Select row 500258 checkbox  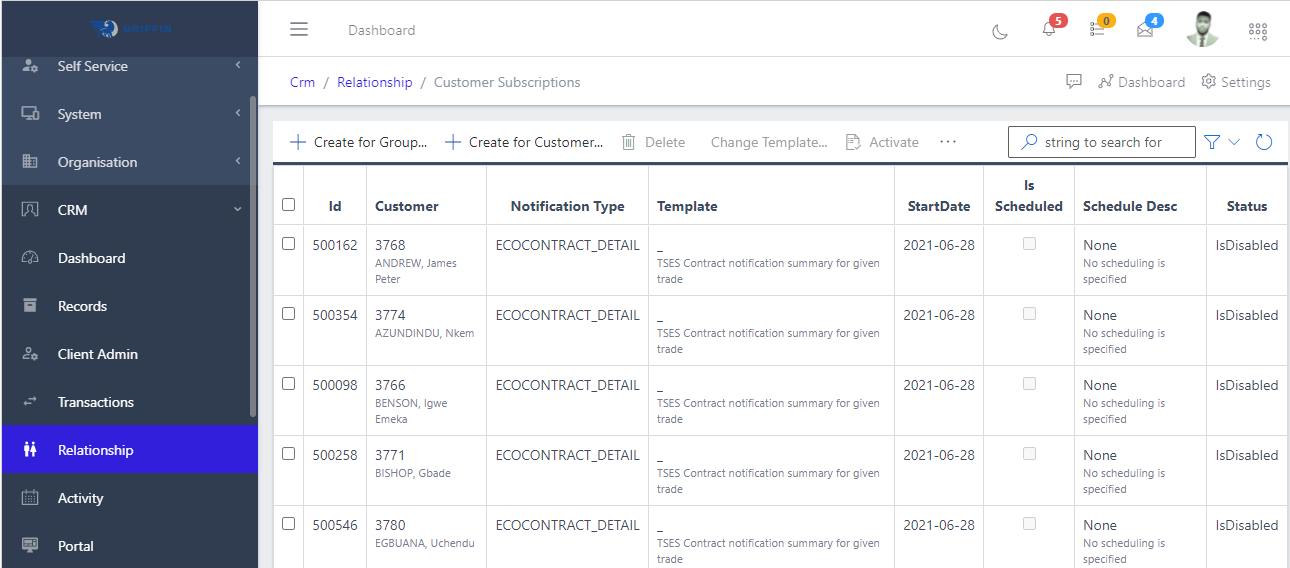point(289,453)
